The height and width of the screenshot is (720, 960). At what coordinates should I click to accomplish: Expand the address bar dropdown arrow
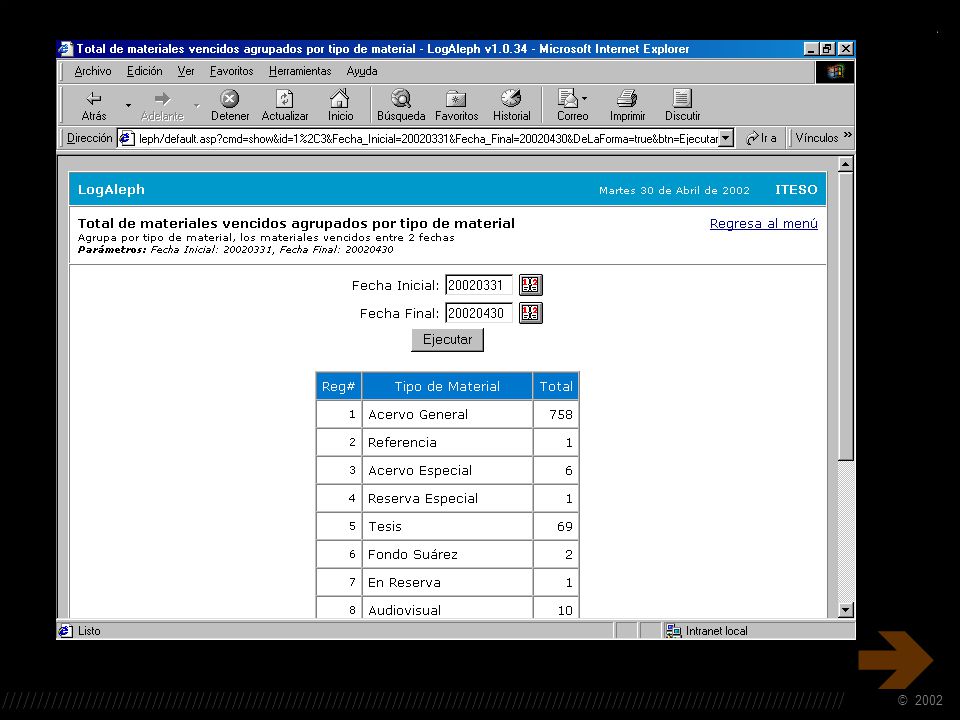coord(726,138)
